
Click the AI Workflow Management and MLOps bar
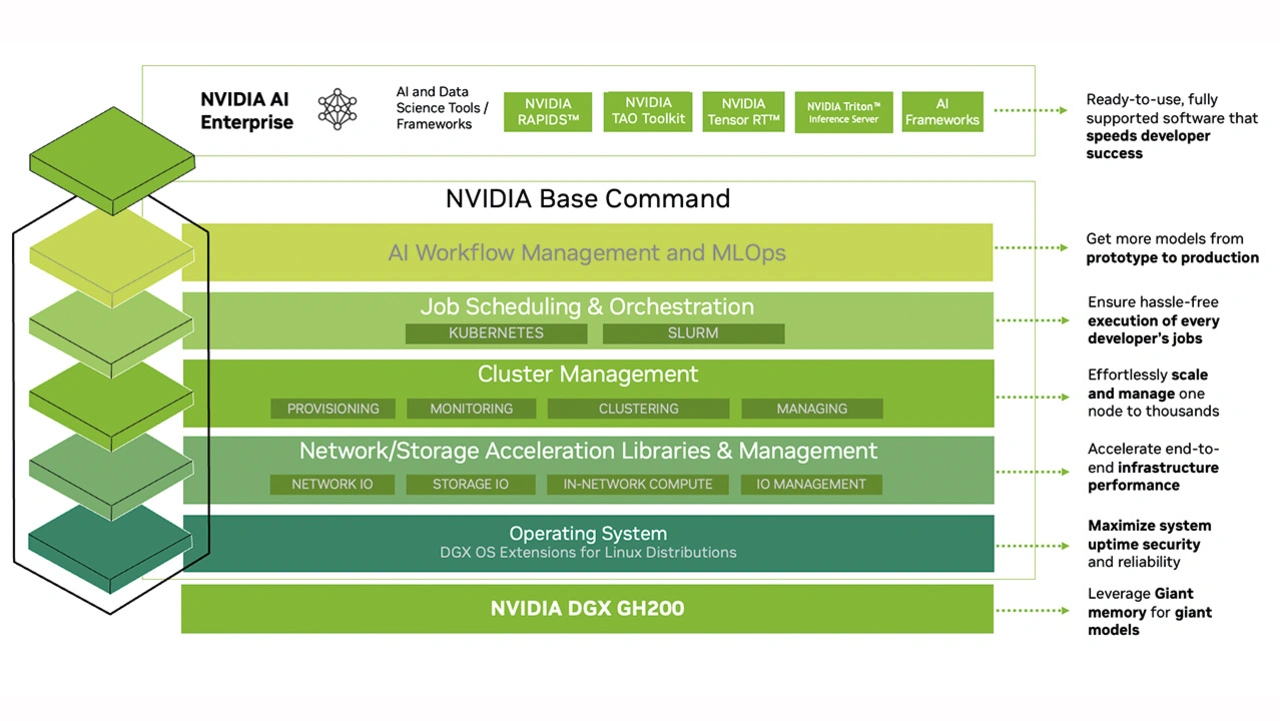(x=587, y=253)
